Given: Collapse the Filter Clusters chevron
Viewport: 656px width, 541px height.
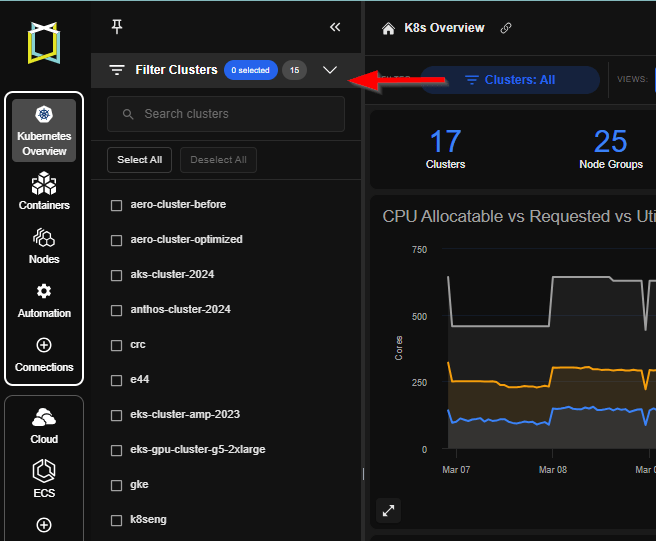Looking at the screenshot, I should 330,70.
